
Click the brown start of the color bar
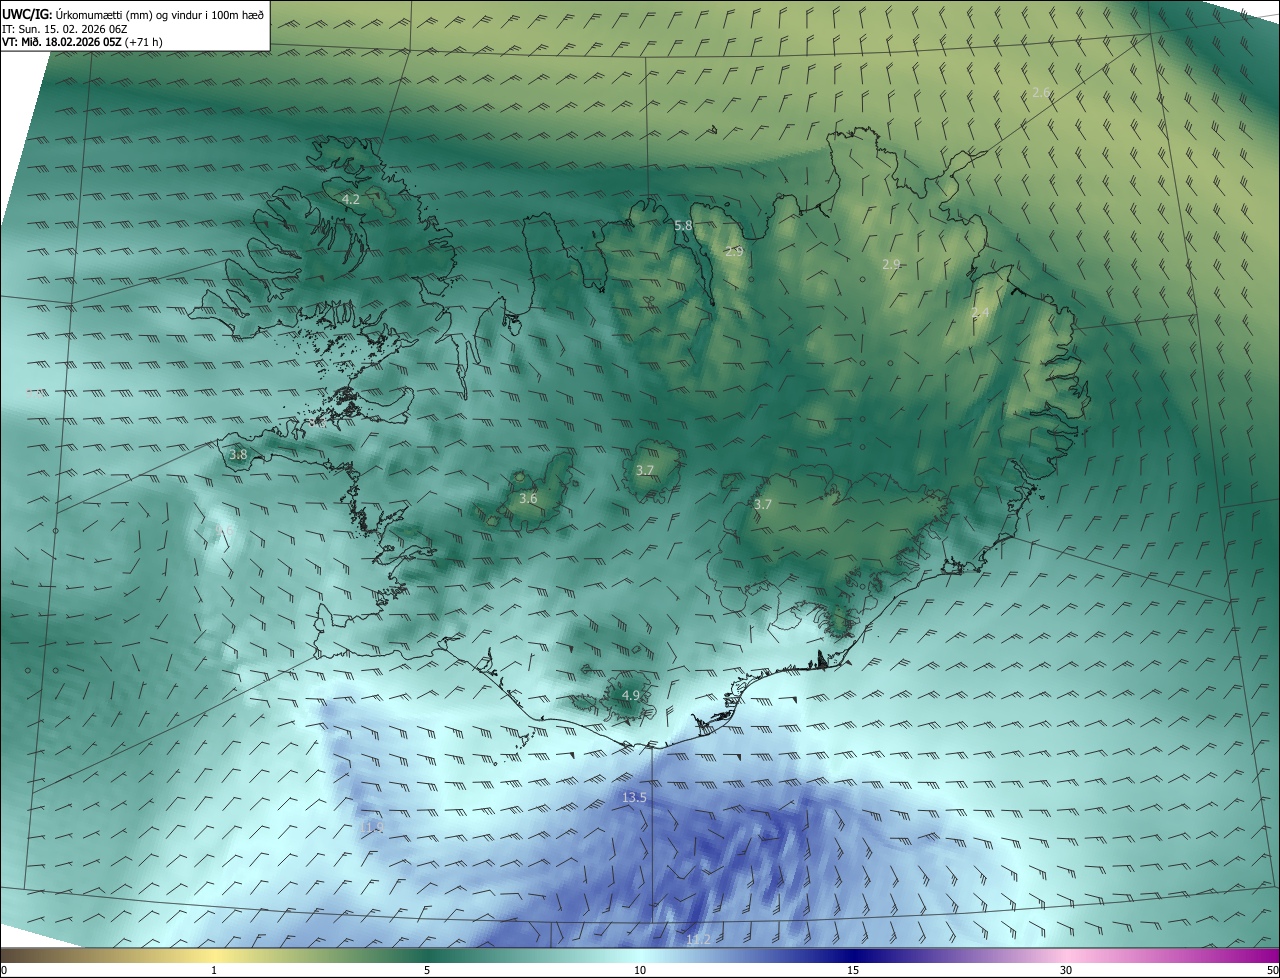pos(10,955)
